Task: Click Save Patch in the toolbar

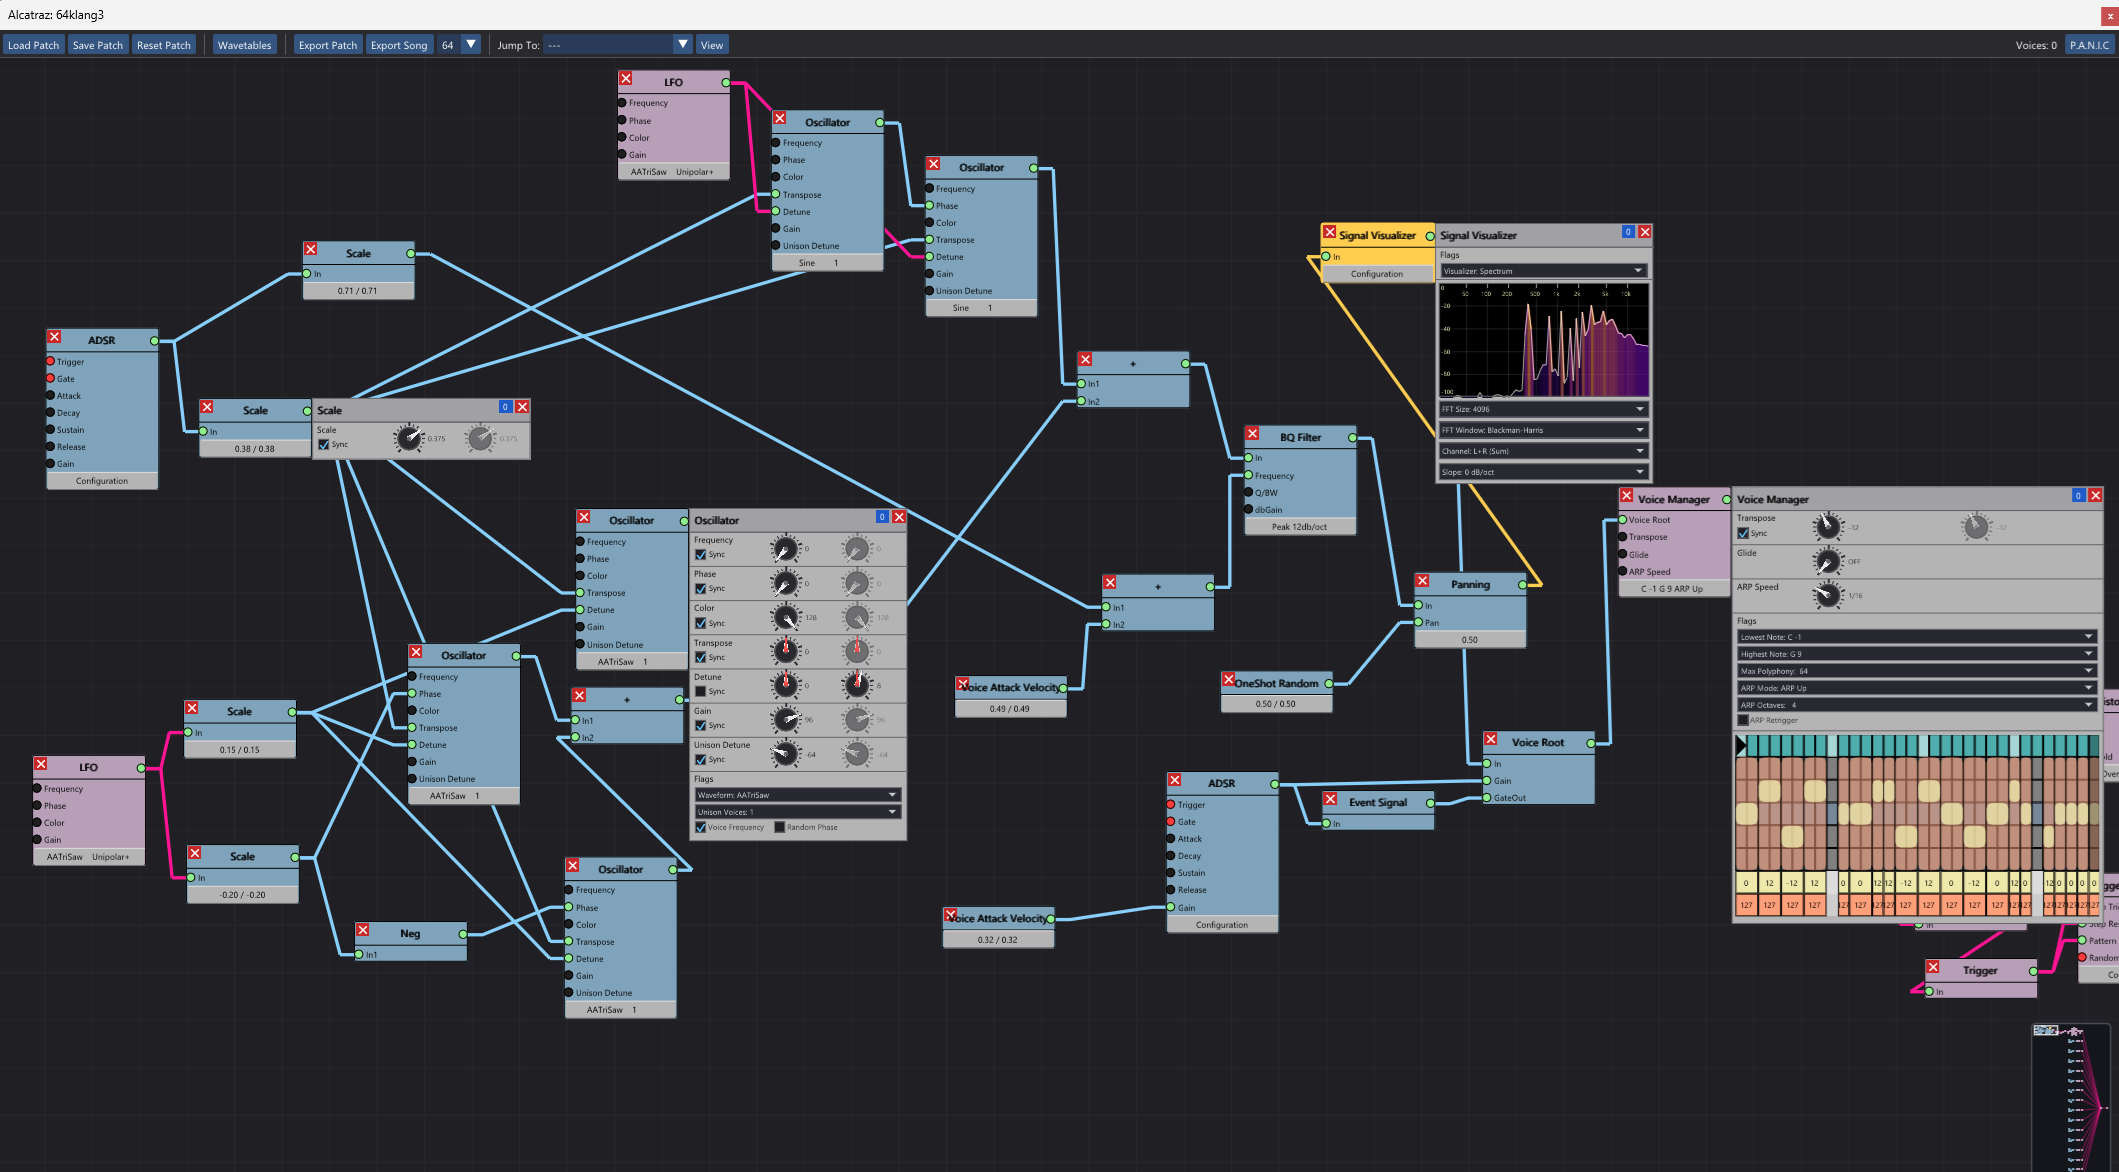Action: (98, 45)
